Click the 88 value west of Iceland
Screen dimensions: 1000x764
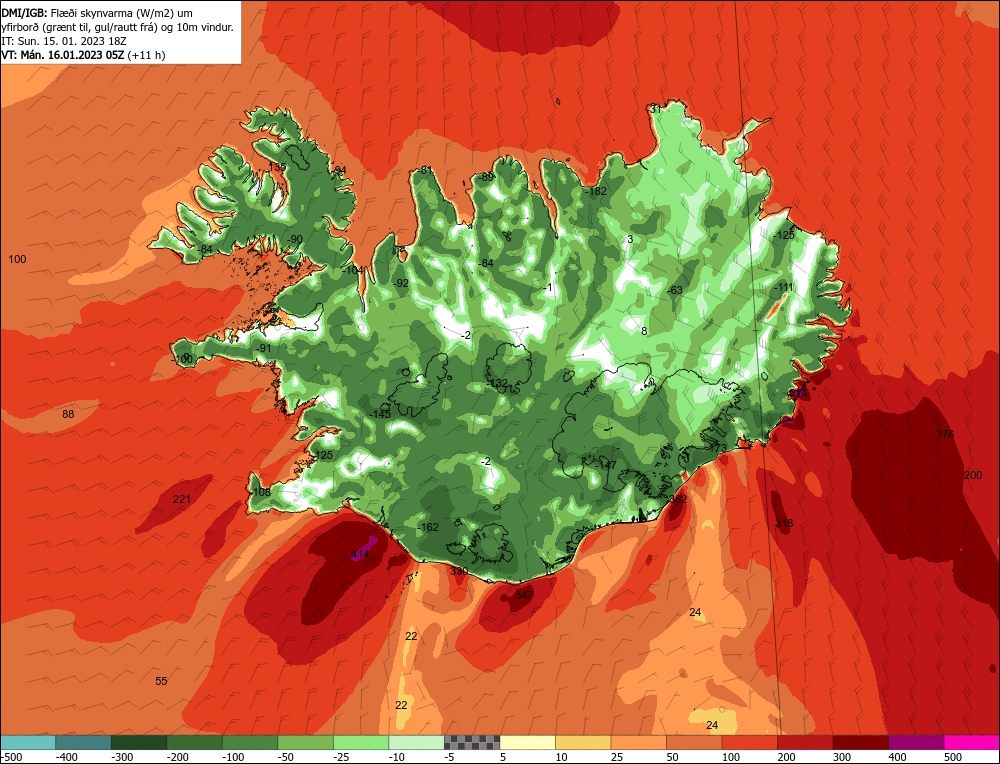[x=68, y=414]
